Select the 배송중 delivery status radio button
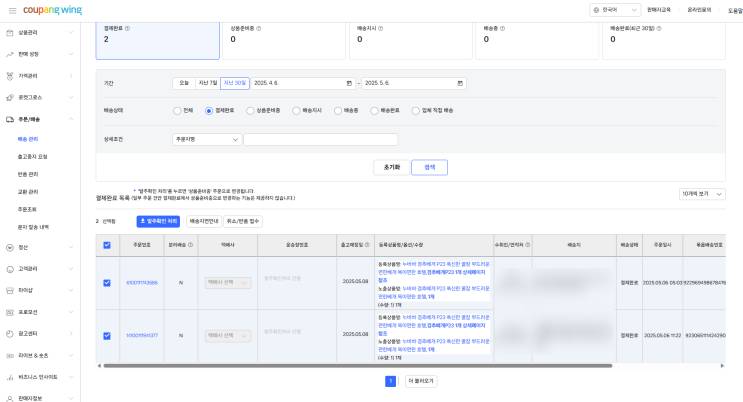Viewport: 743px width, 402px height. coord(338,110)
